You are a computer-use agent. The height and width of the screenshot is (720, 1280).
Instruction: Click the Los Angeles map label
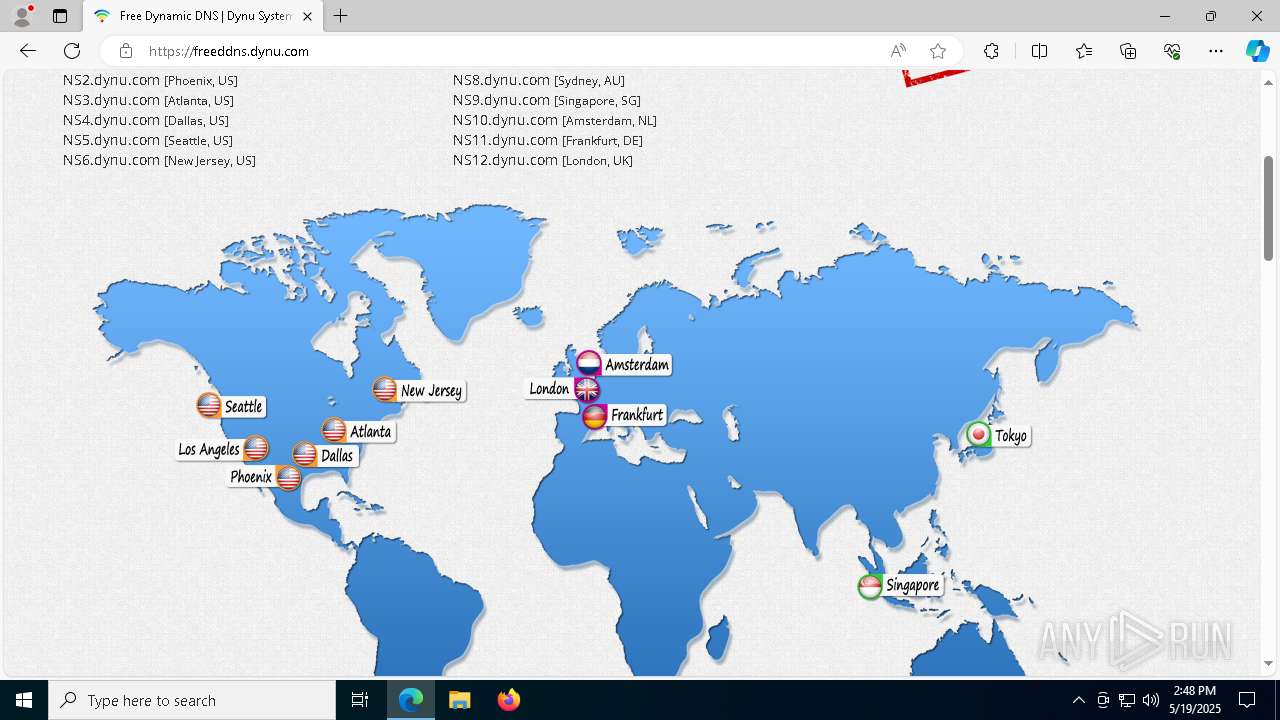[209, 449]
